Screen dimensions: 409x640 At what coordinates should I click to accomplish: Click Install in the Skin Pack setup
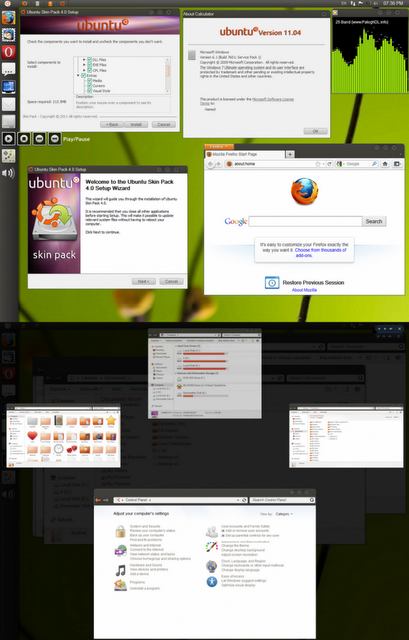pyautogui.click(x=136, y=124)
